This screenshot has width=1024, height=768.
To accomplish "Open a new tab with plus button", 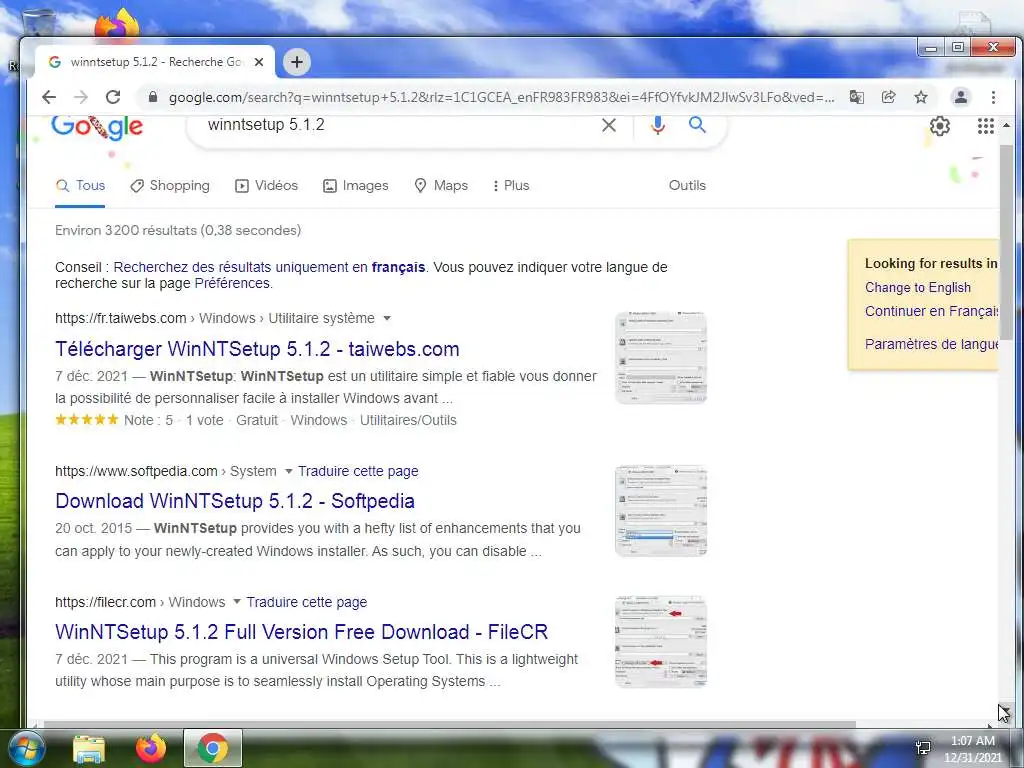I will coord(296,62).
